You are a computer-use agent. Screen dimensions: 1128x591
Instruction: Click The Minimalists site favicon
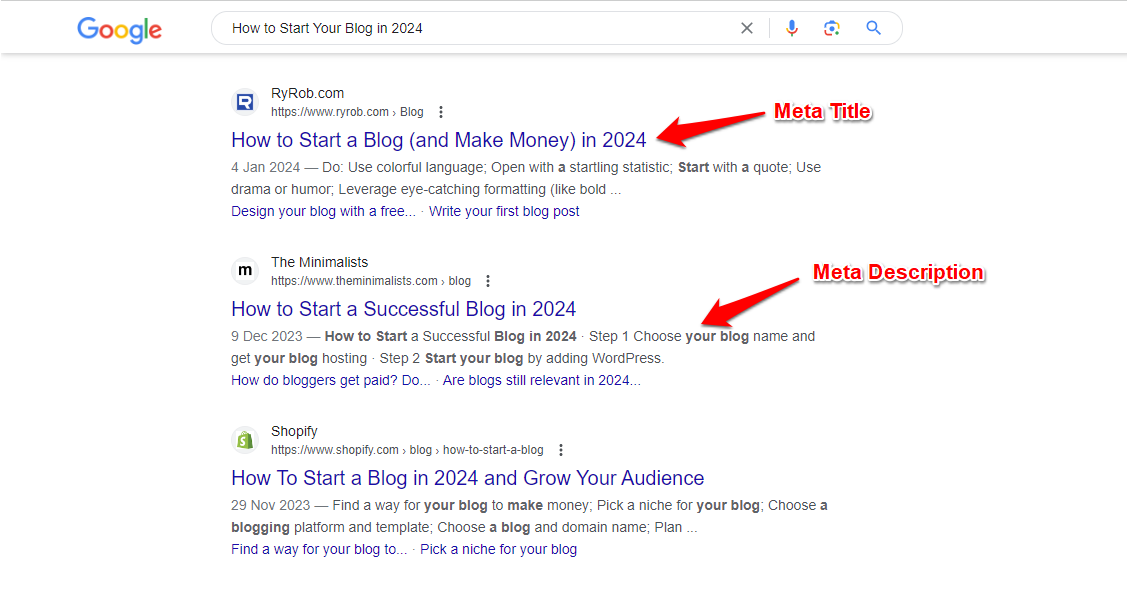coord(245,271)
